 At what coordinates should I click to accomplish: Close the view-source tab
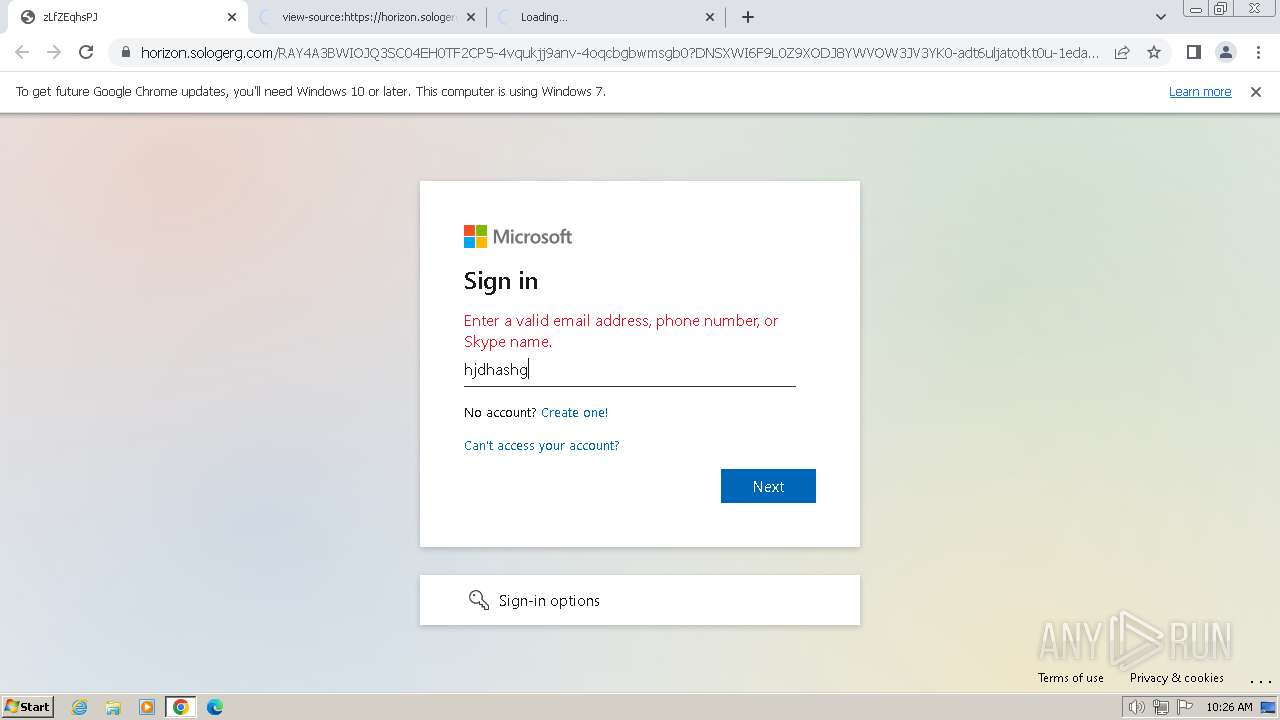(472, 17)
